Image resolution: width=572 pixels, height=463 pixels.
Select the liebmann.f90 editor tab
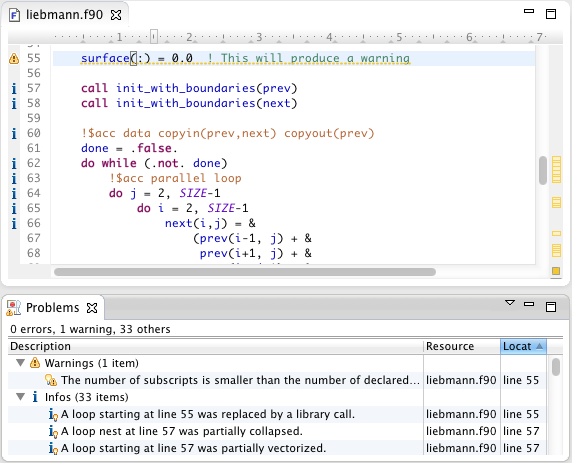(64, 15)
